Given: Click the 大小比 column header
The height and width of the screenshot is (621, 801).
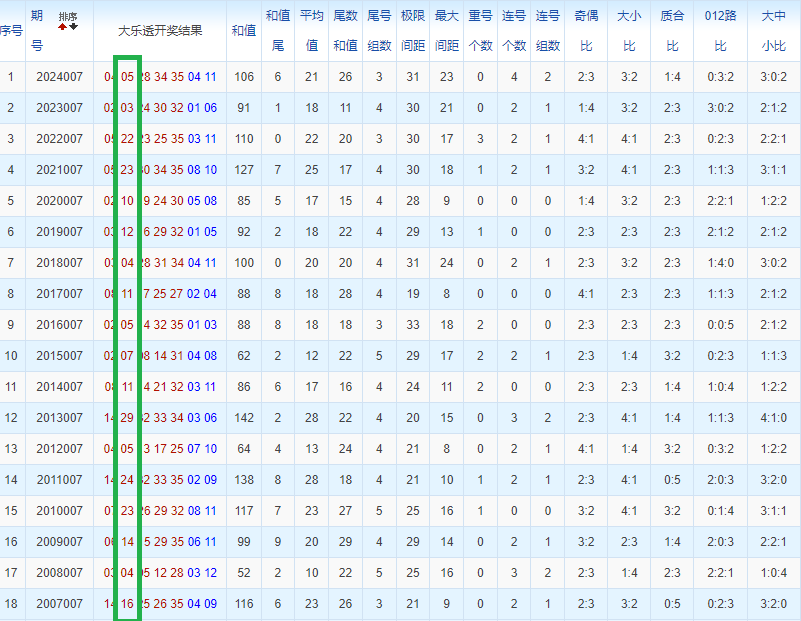Looking at the screenshot, I should [x=628, y=30].
